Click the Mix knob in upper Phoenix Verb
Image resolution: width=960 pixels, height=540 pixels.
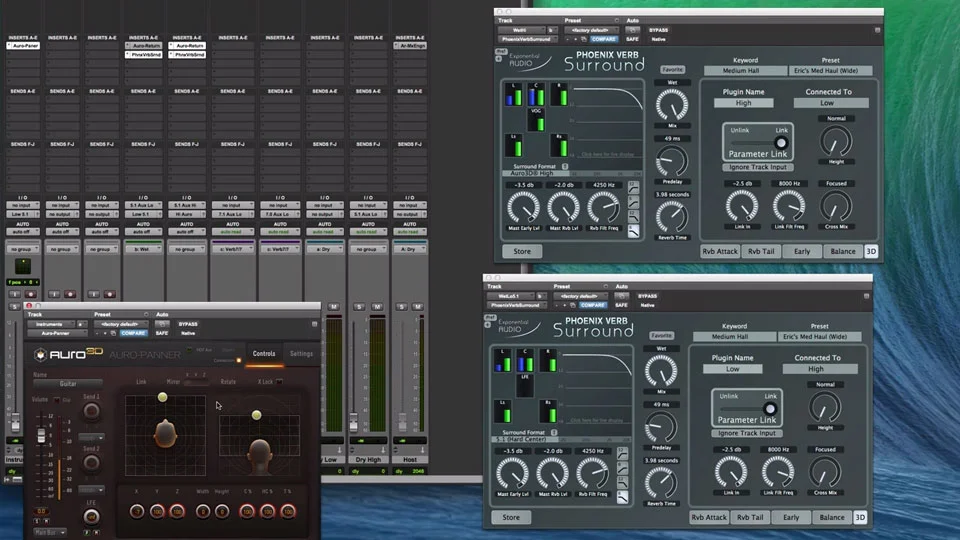[x=672, y=105]
